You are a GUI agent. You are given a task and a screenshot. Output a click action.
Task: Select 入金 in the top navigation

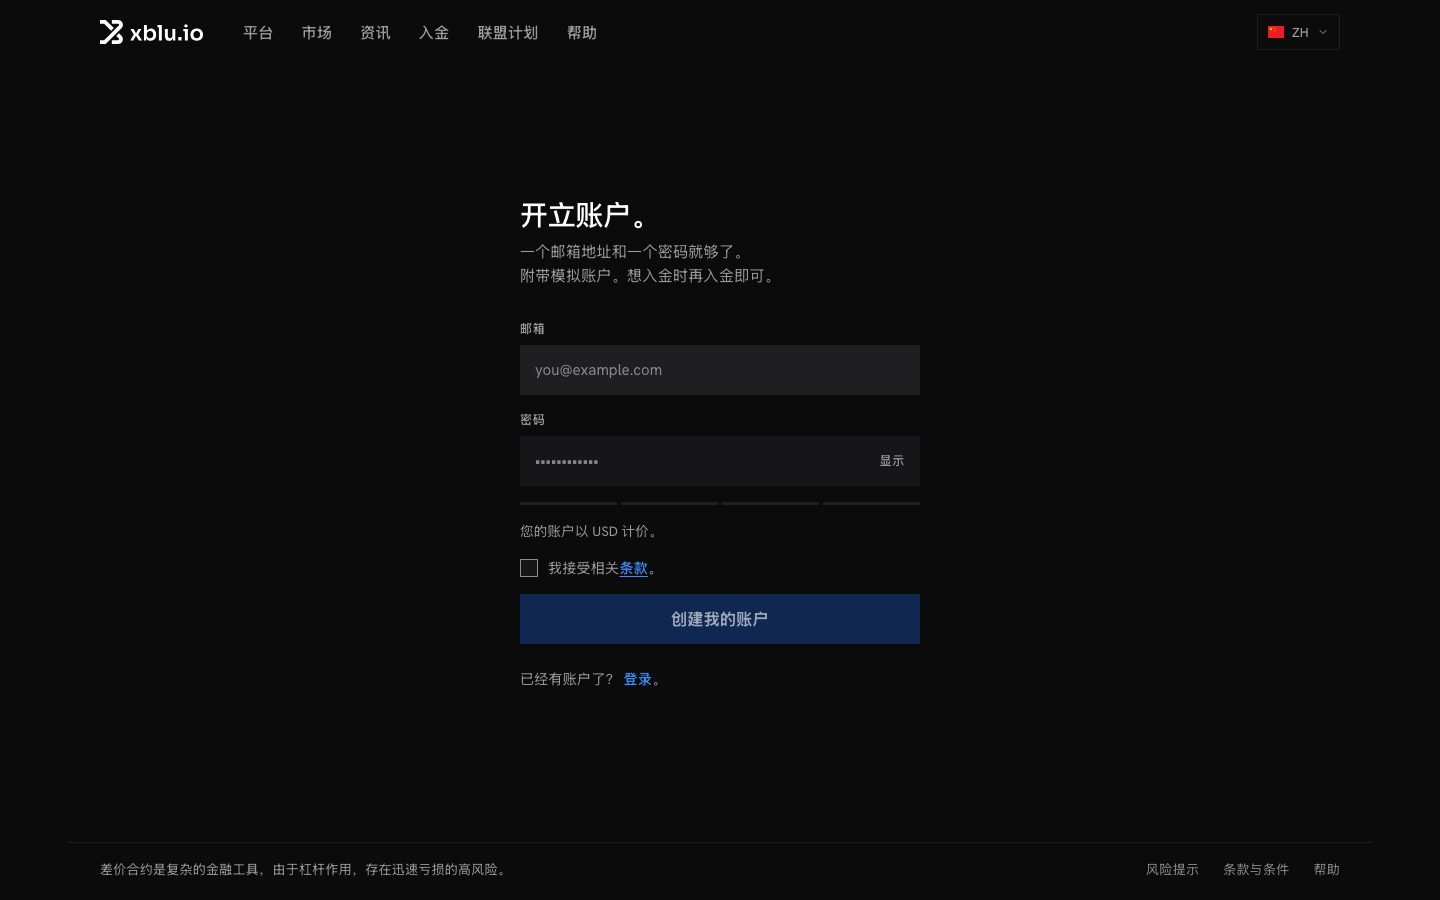coord(434,33)
